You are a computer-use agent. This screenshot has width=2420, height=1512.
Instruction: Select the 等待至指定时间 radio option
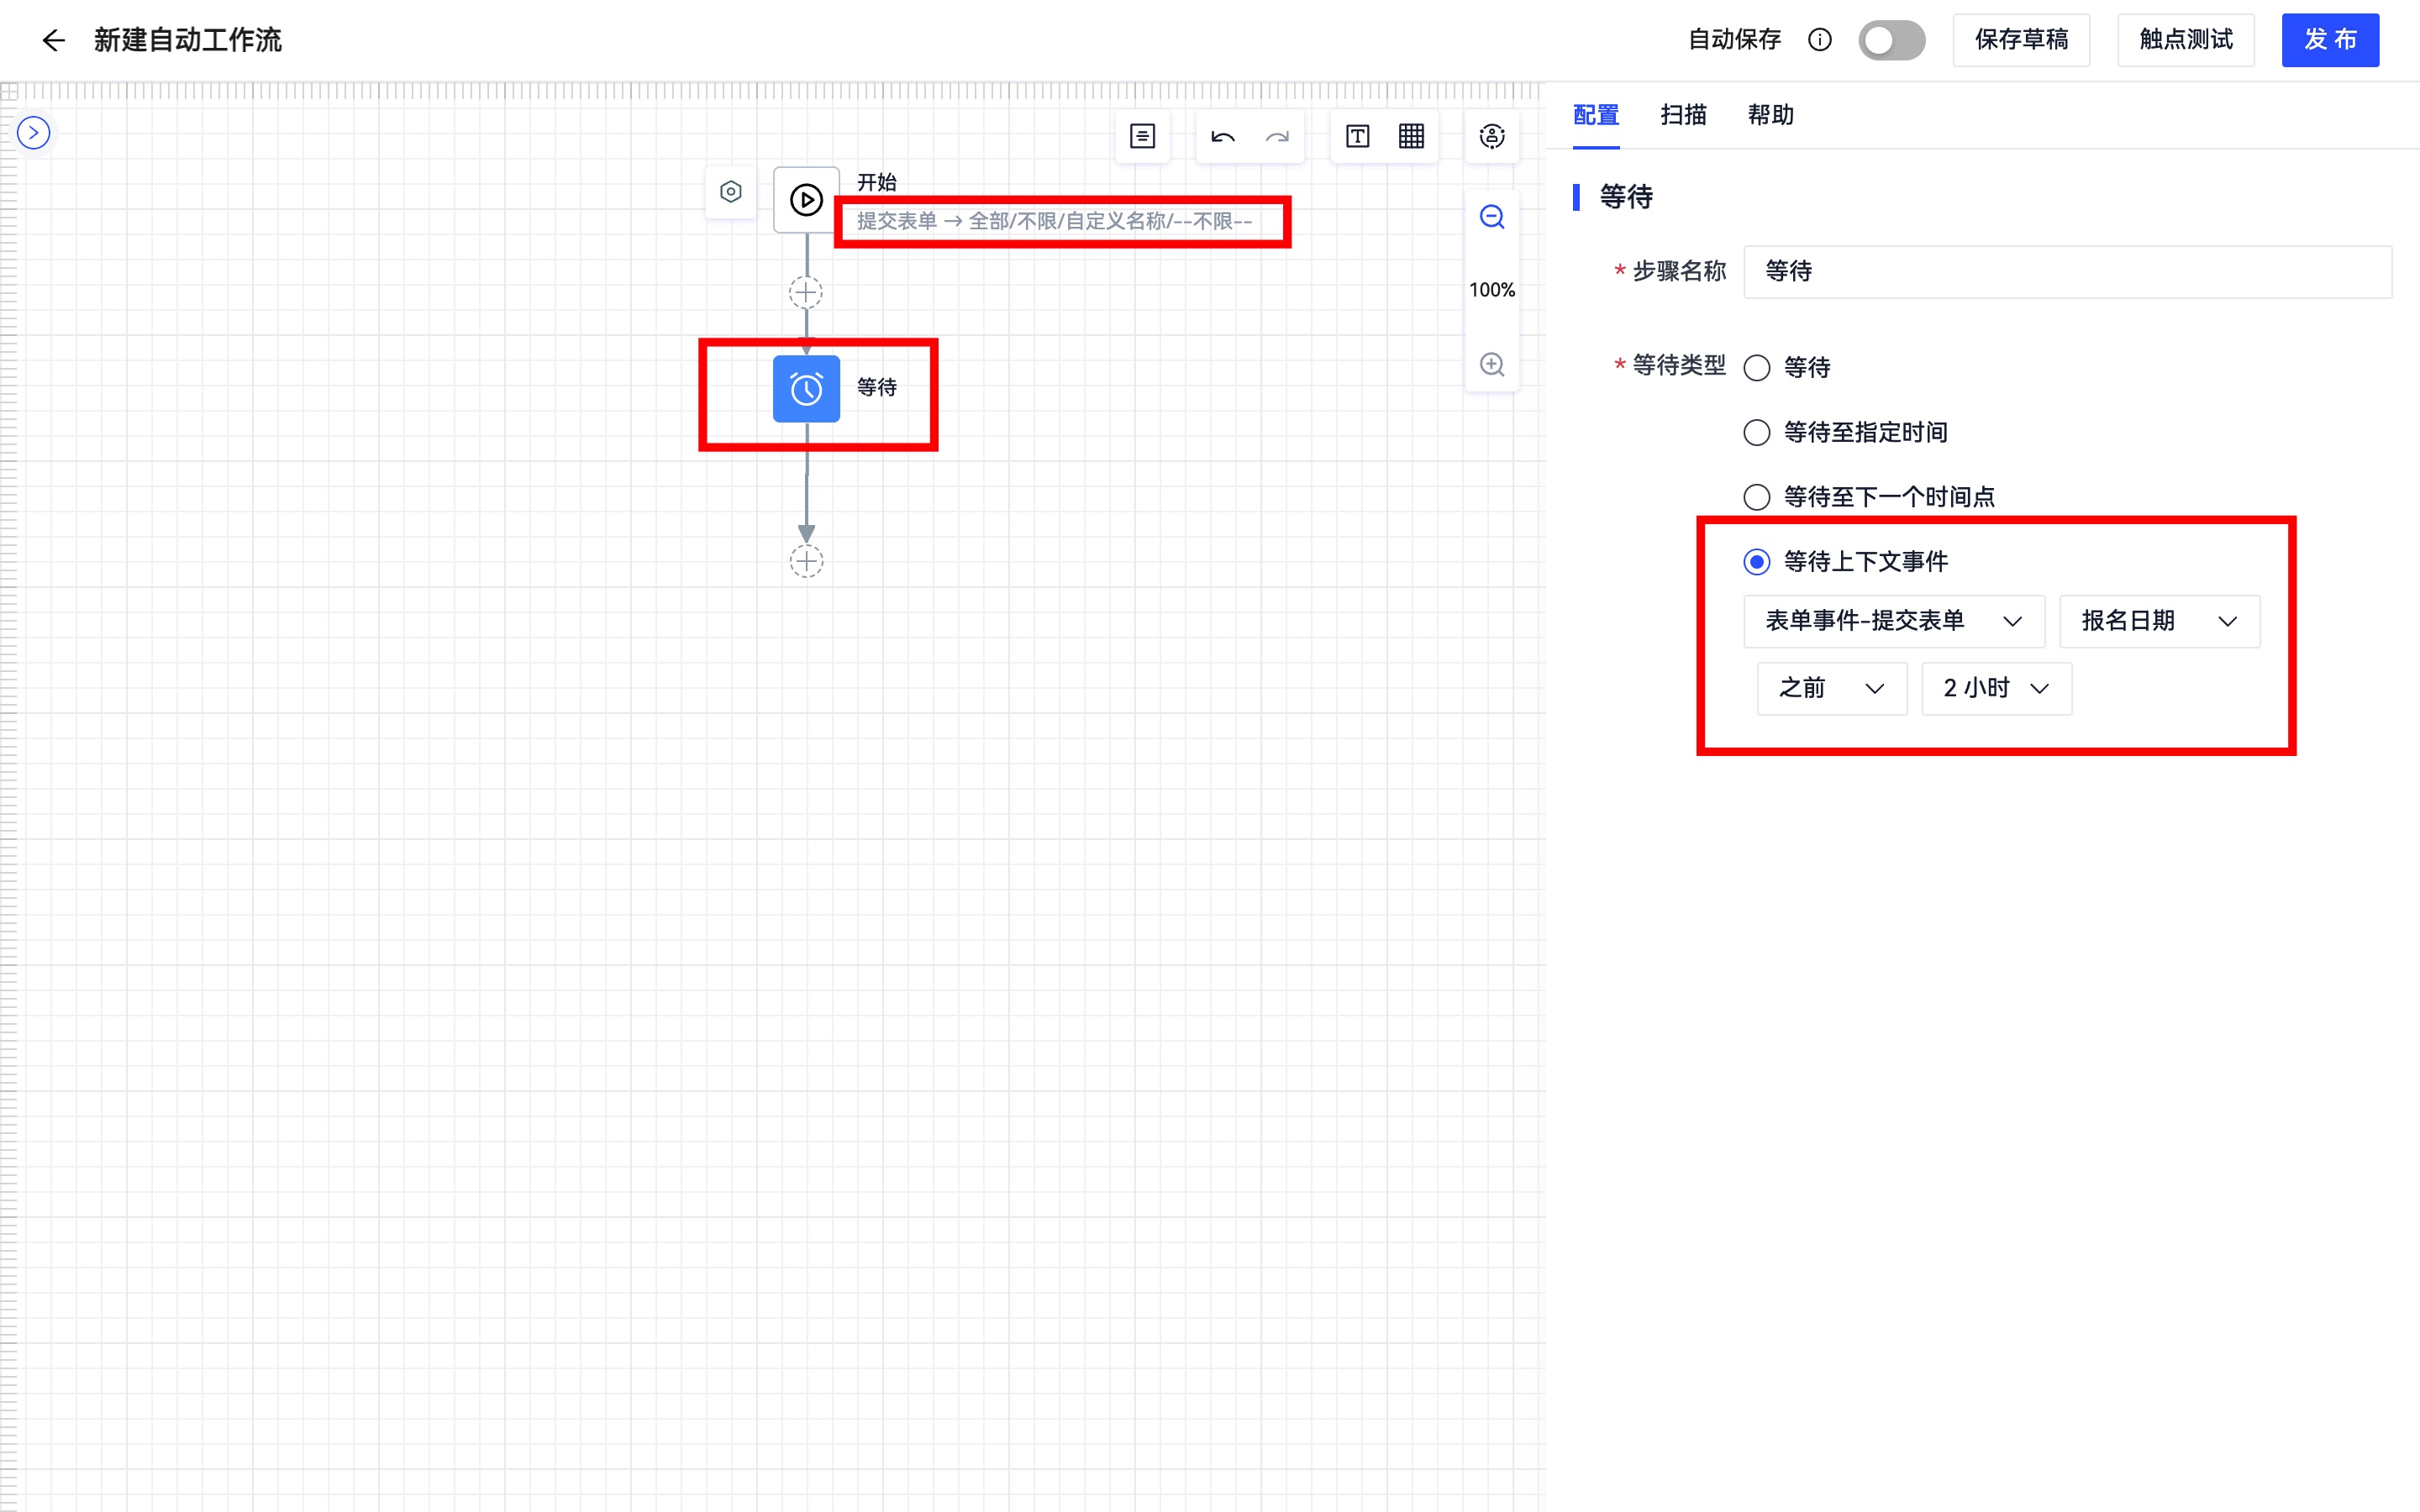1756,433
